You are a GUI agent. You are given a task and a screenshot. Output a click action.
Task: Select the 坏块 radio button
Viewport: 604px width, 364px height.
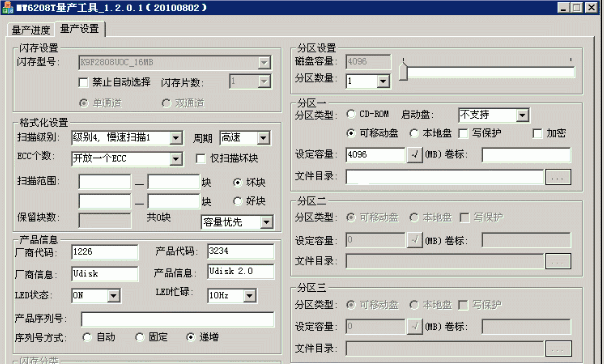[x=238, y=183]
